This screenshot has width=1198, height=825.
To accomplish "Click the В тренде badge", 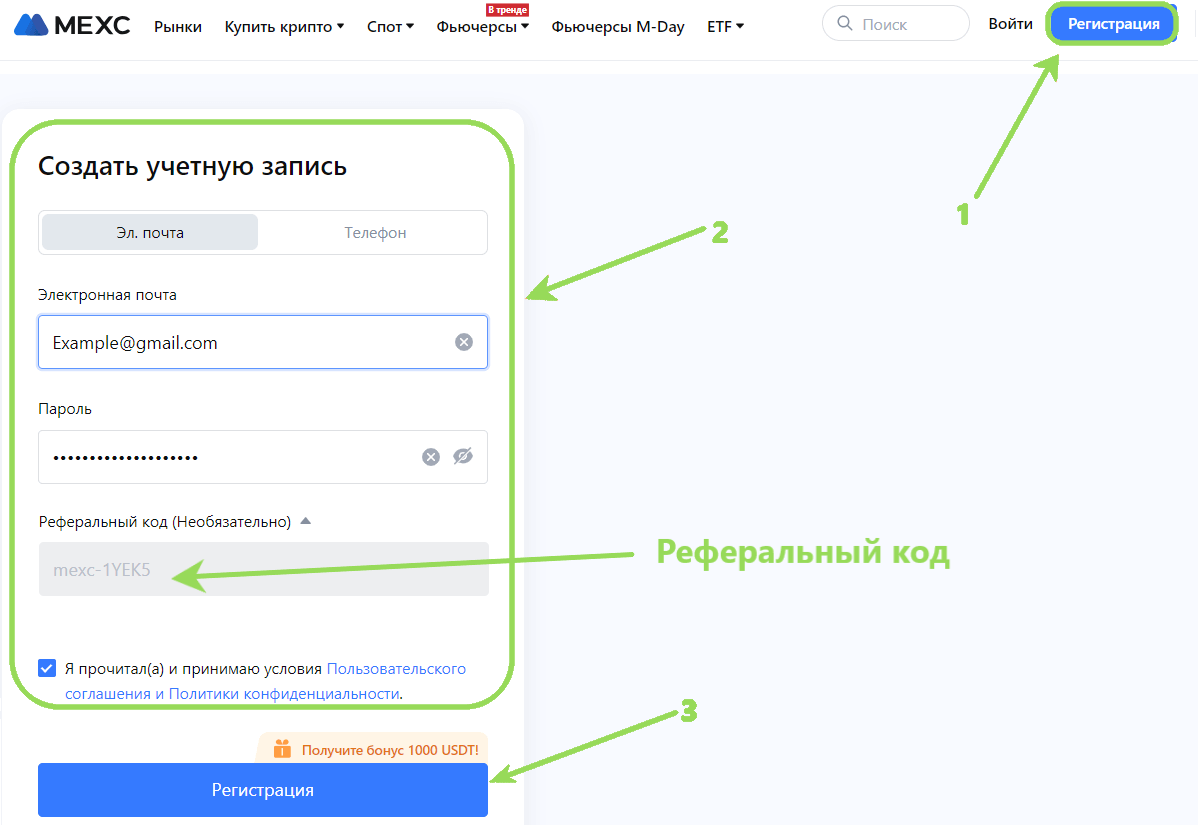I will point(507,9).
